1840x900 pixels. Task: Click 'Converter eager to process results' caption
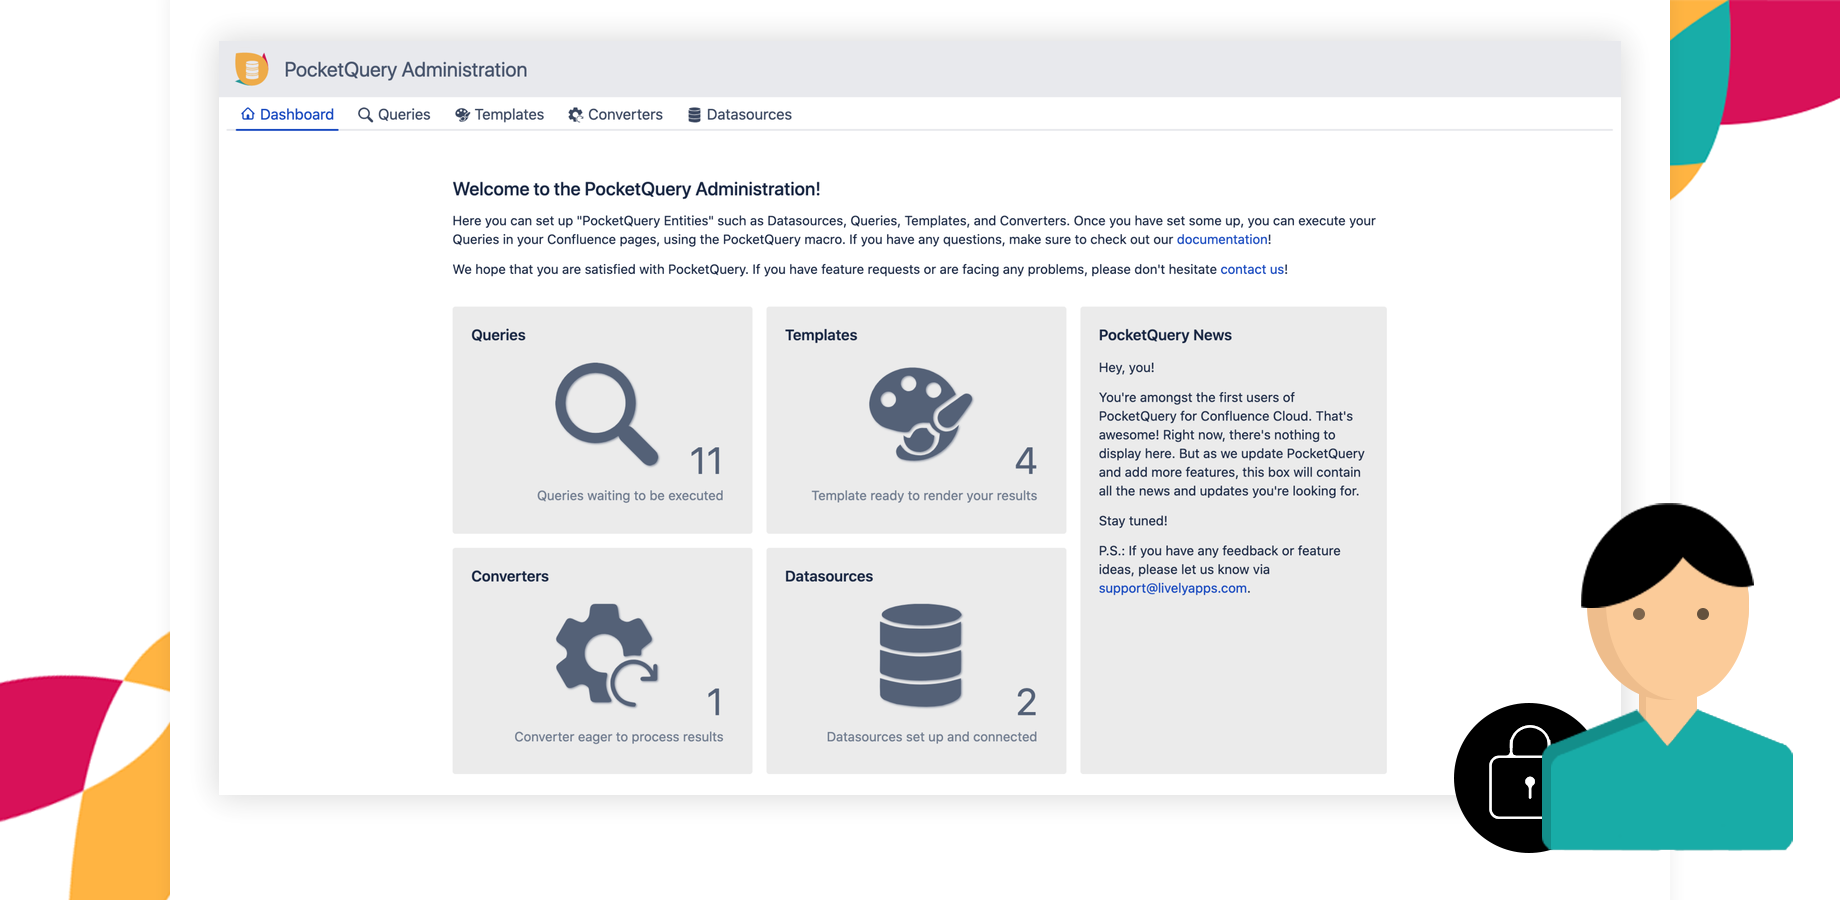coord(619,737)
